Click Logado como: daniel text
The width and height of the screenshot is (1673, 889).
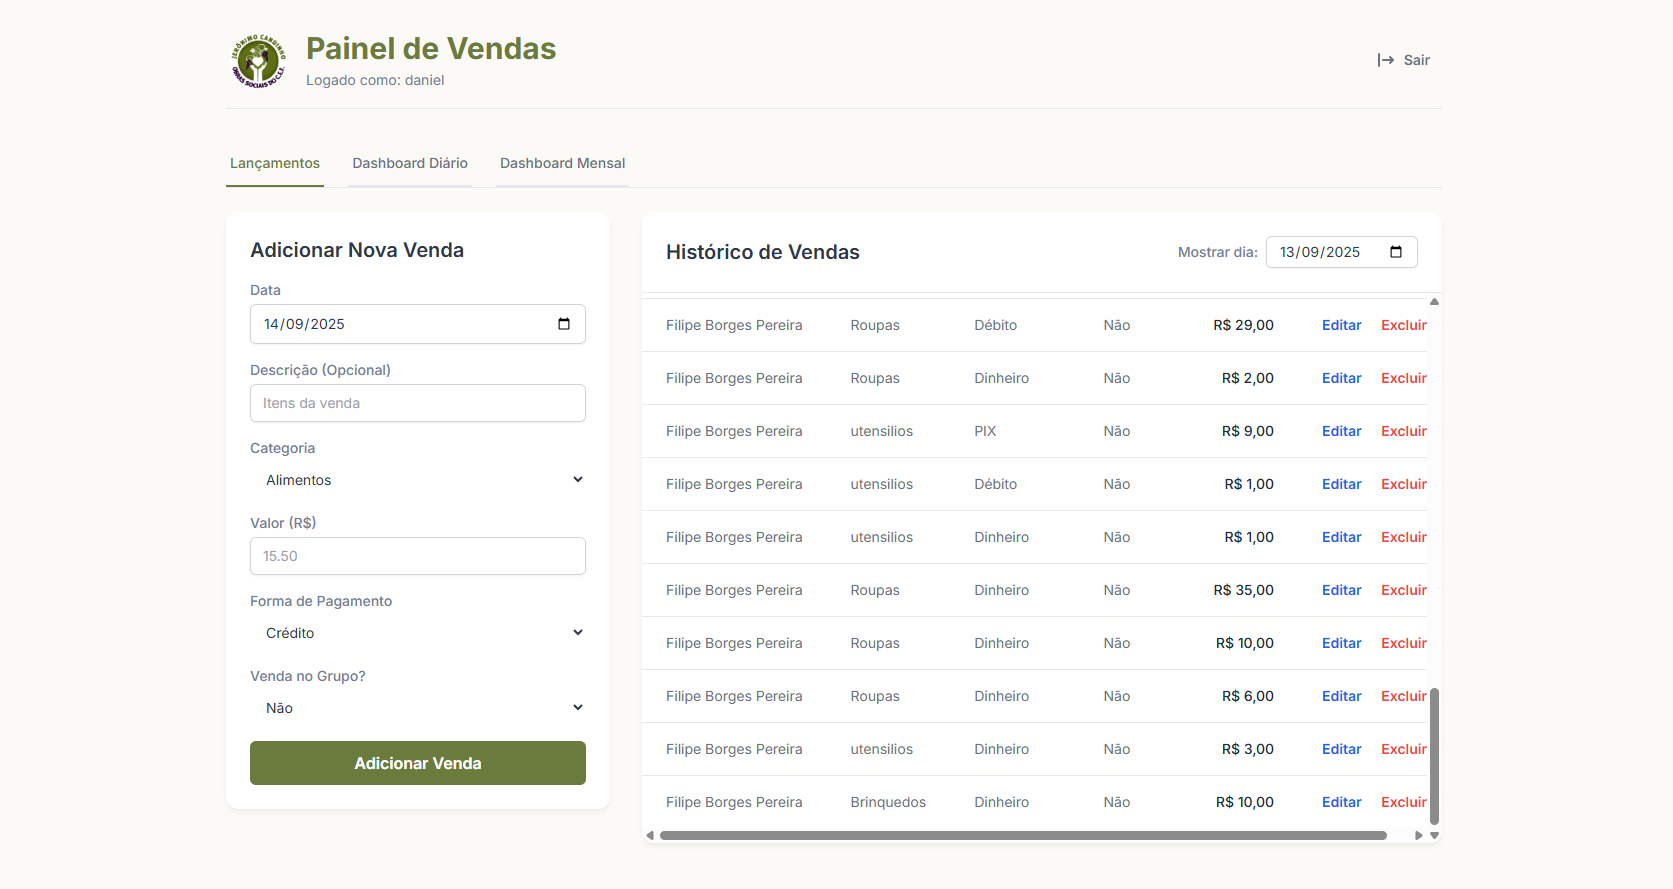(x=375, y=80)
